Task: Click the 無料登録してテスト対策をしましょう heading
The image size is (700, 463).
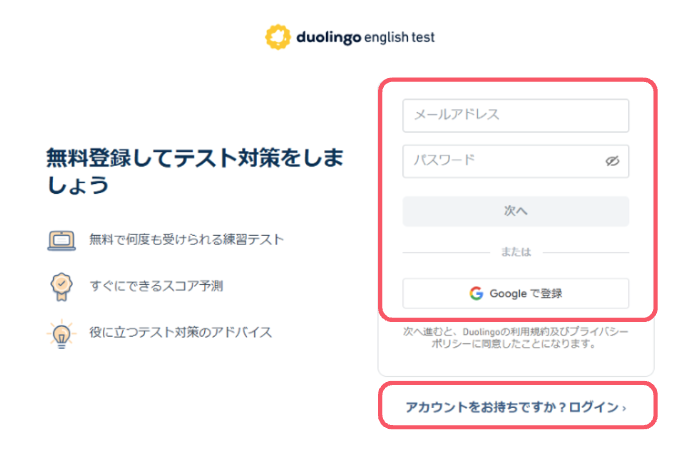Action: point(195,171)
